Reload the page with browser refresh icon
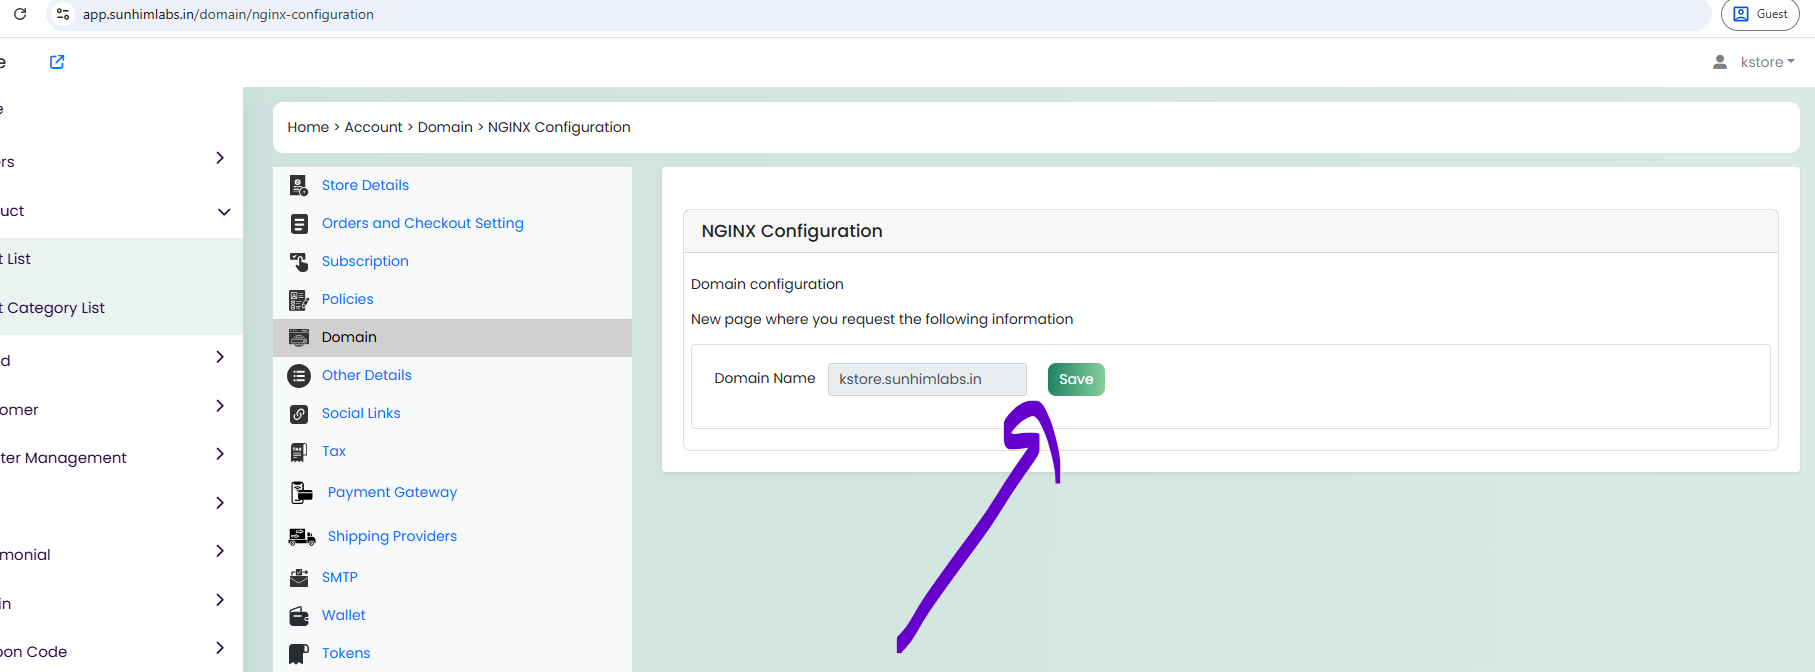The width and height of the screenshot is (1815, 672). (x=20, y=14)
